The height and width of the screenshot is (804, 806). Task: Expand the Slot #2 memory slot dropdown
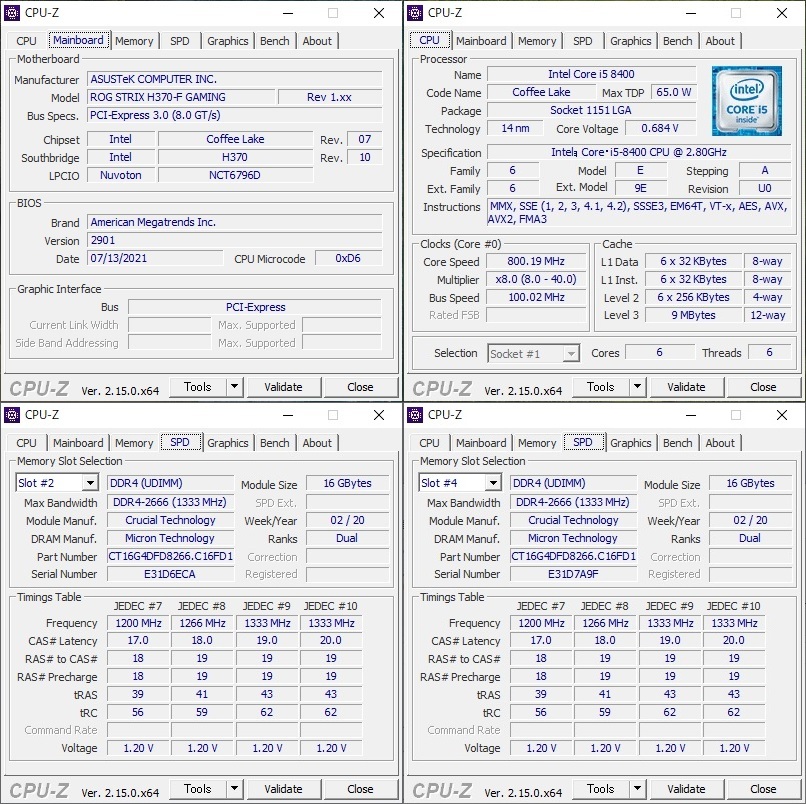pyautogui.click(x=90, y=483)
